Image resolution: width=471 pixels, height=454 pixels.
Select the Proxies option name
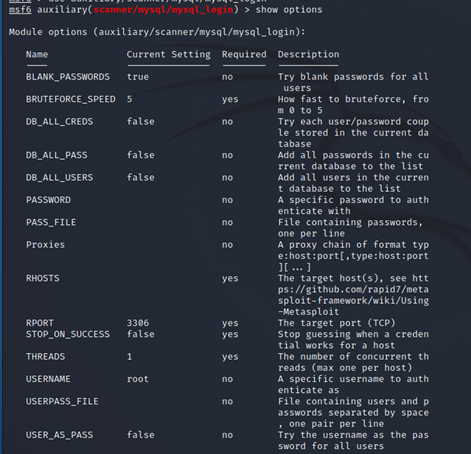(45, 245)
